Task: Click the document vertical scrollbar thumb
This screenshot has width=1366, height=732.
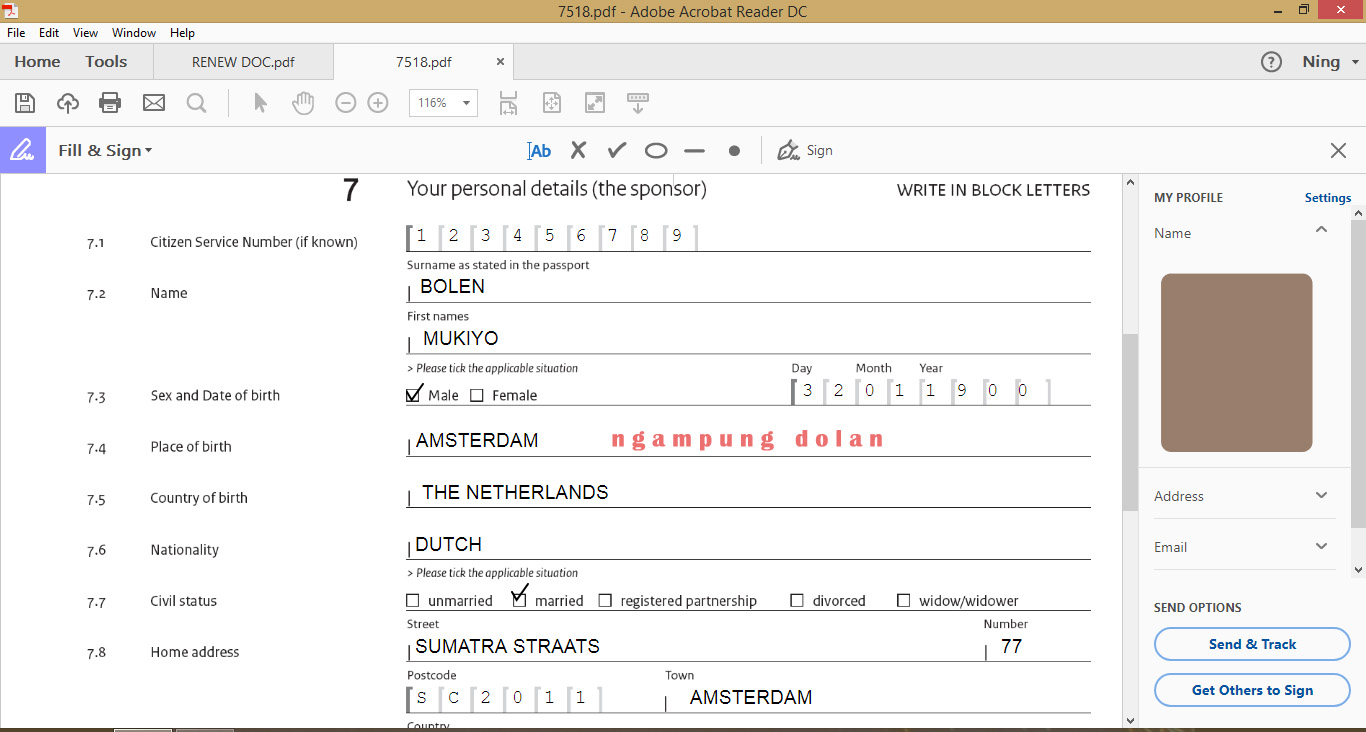Action: tap(1130, 422)
